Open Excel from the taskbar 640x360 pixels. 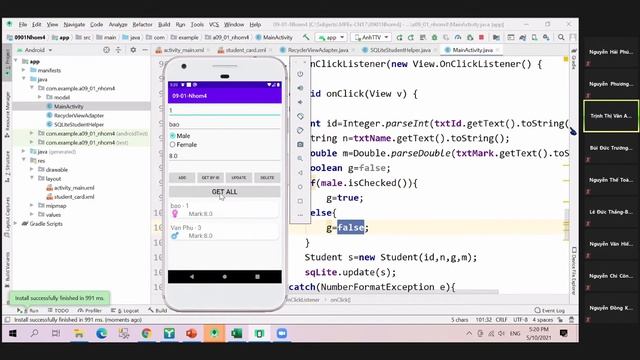point(237,333)
